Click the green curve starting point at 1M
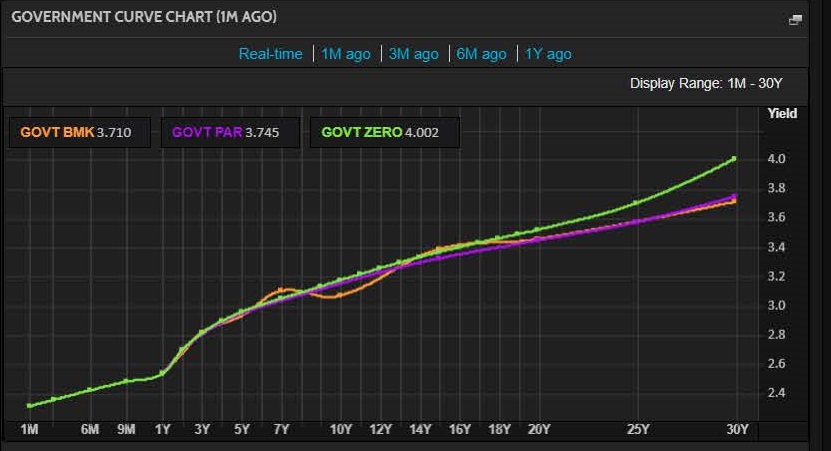This screenshot has width=831, height=451. 29,406
